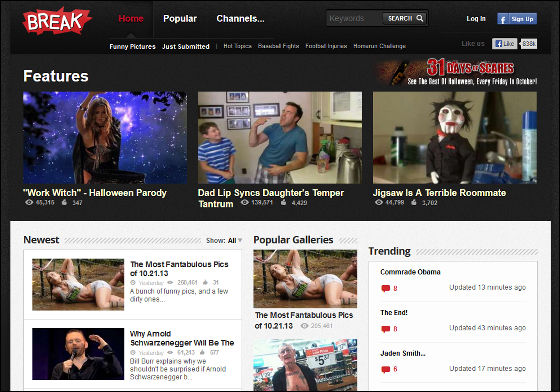Open the Popular tab
The height and width of the screenshot is (392, 560).
coord(180,19)
